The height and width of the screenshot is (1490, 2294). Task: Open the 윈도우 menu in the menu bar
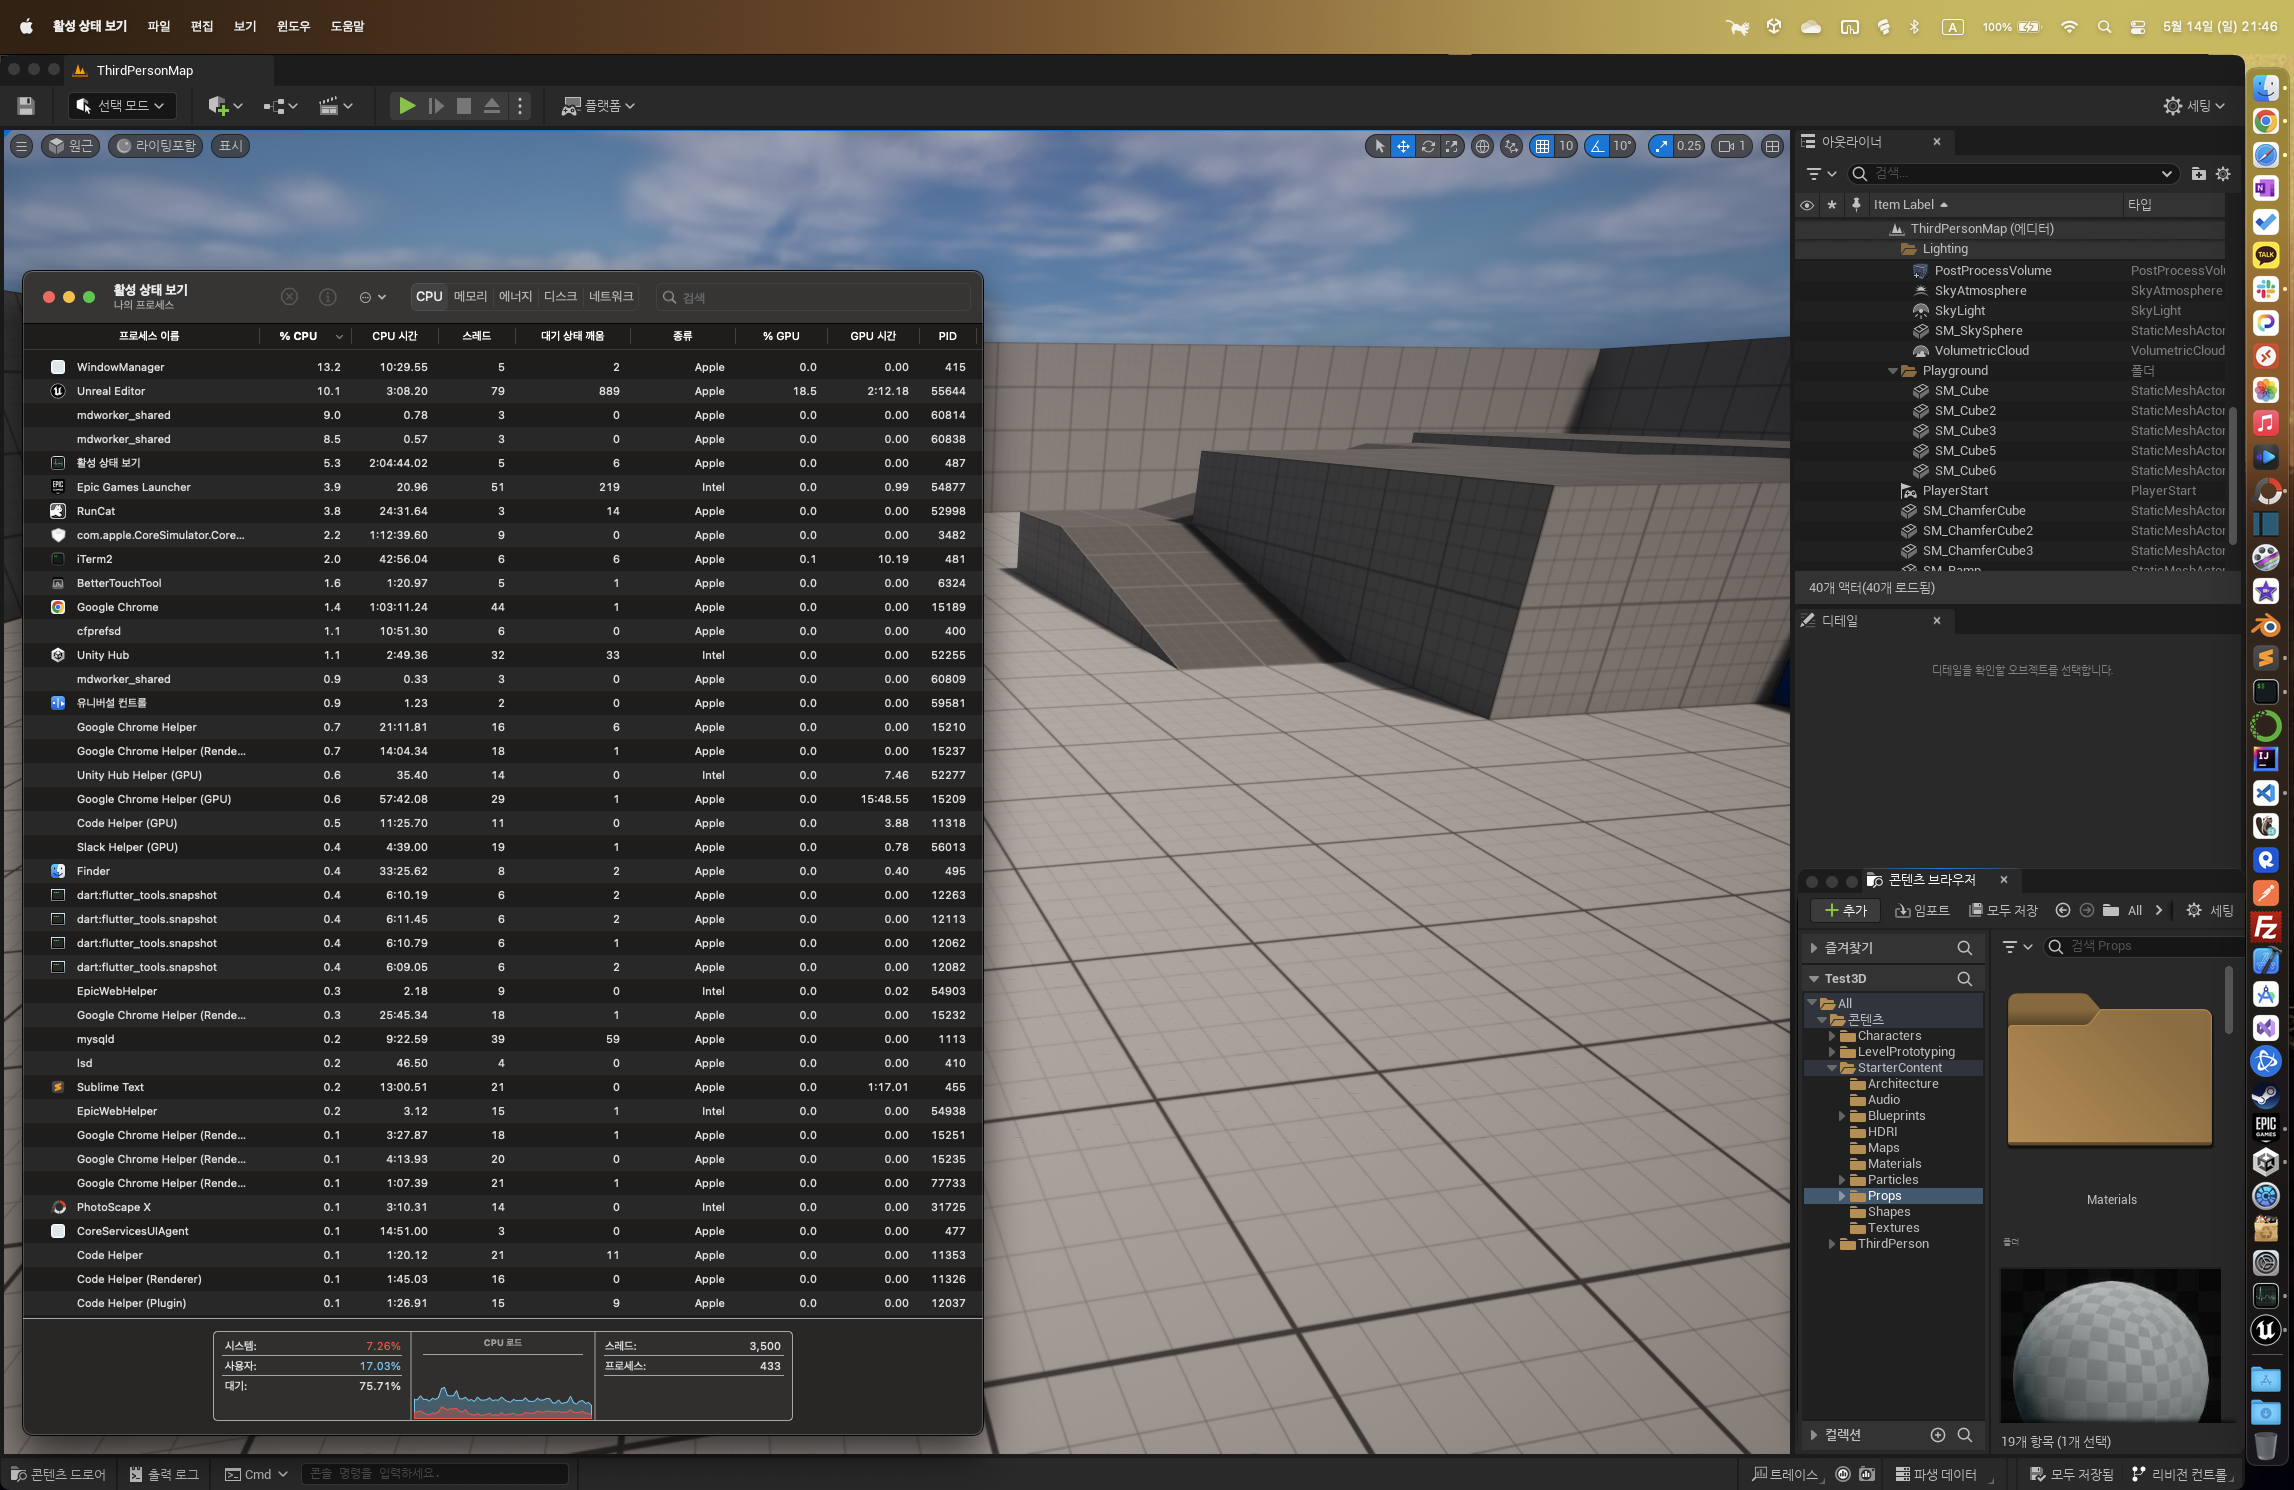pos(293,26)
